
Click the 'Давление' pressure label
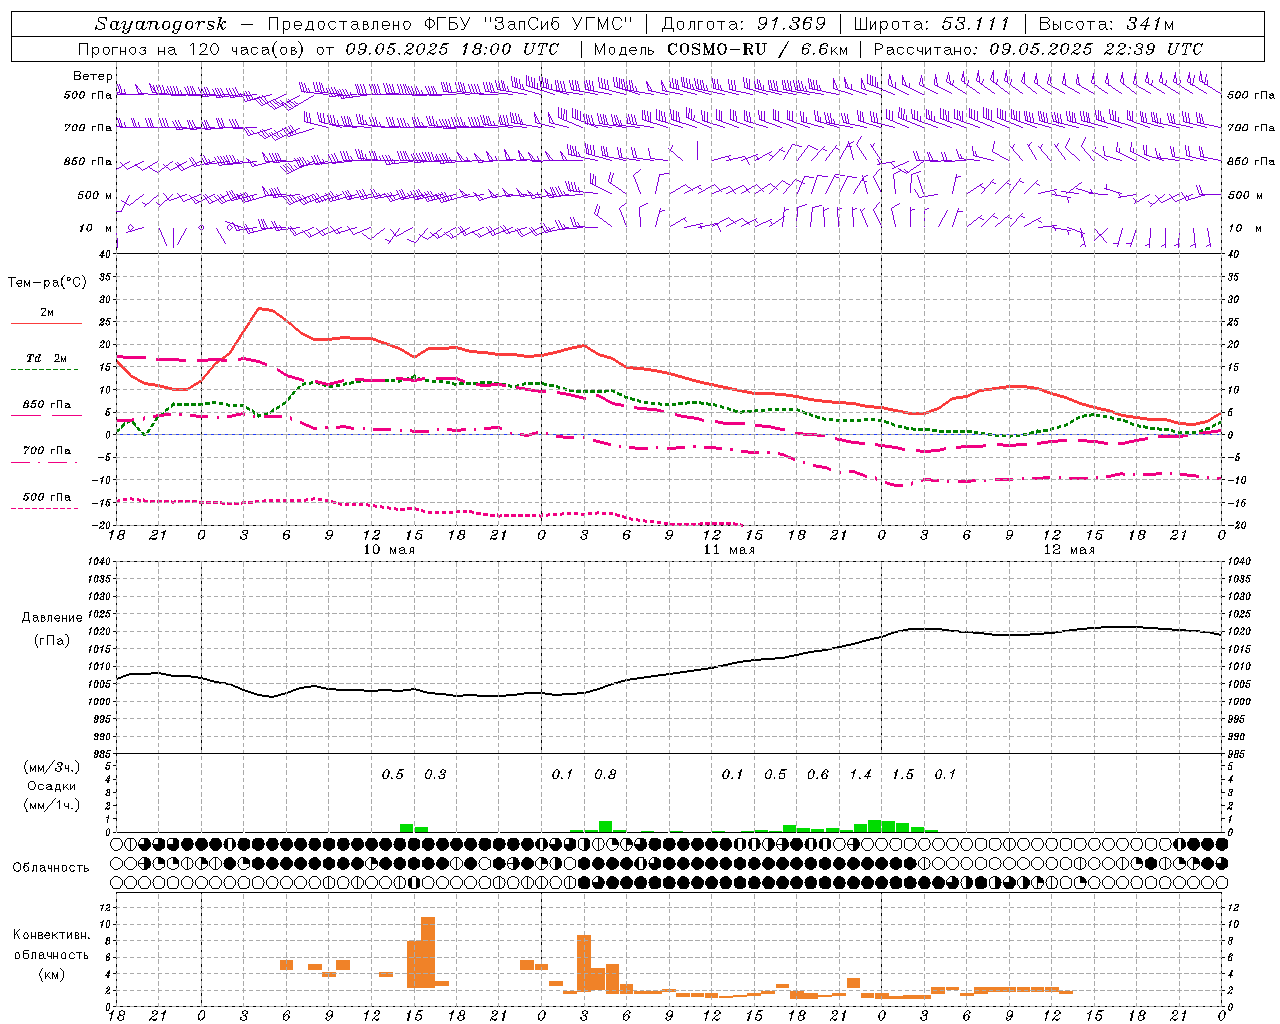coord(52,618)
